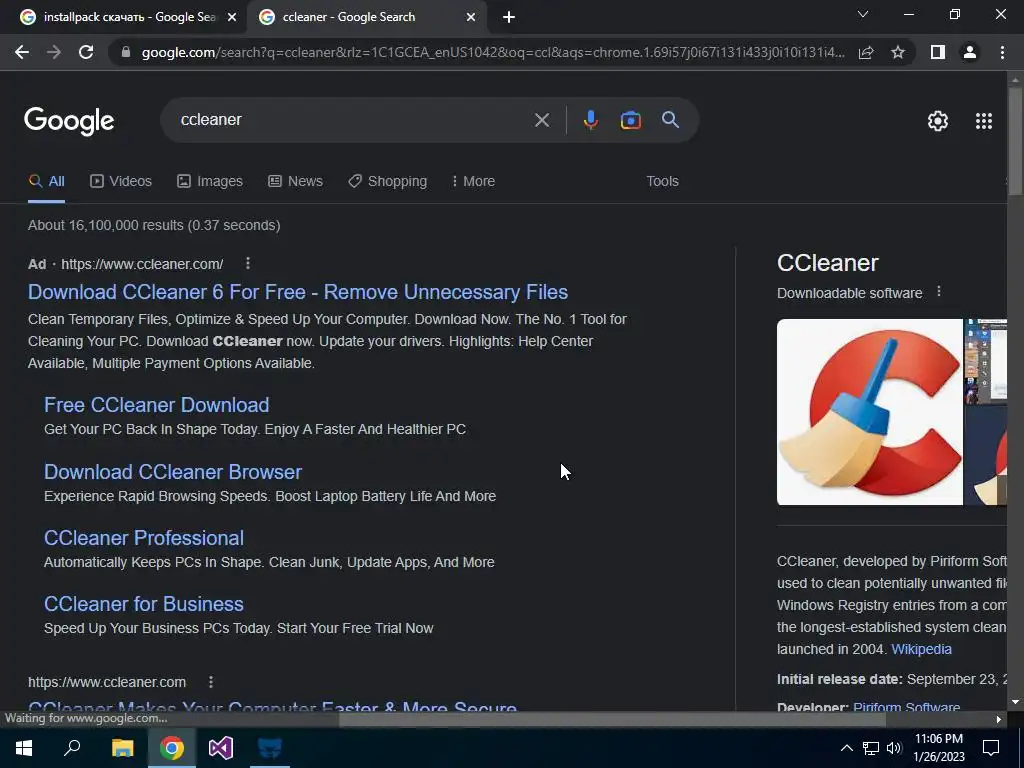
Task: Open the tab search dropdown
Action: [x=863, y=14]
